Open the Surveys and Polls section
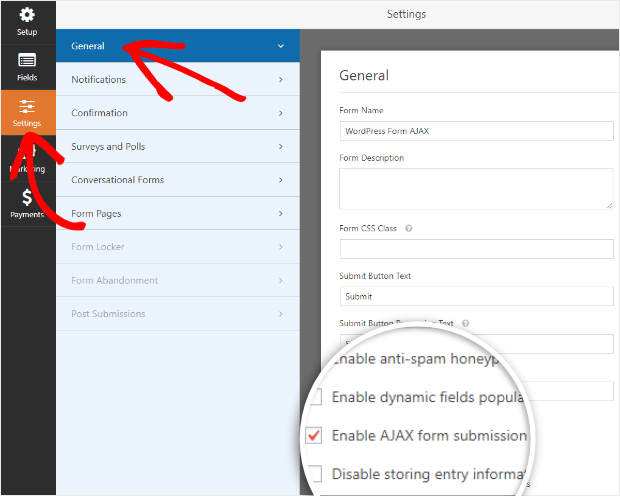The image size is (620, 496). (178, 146)
